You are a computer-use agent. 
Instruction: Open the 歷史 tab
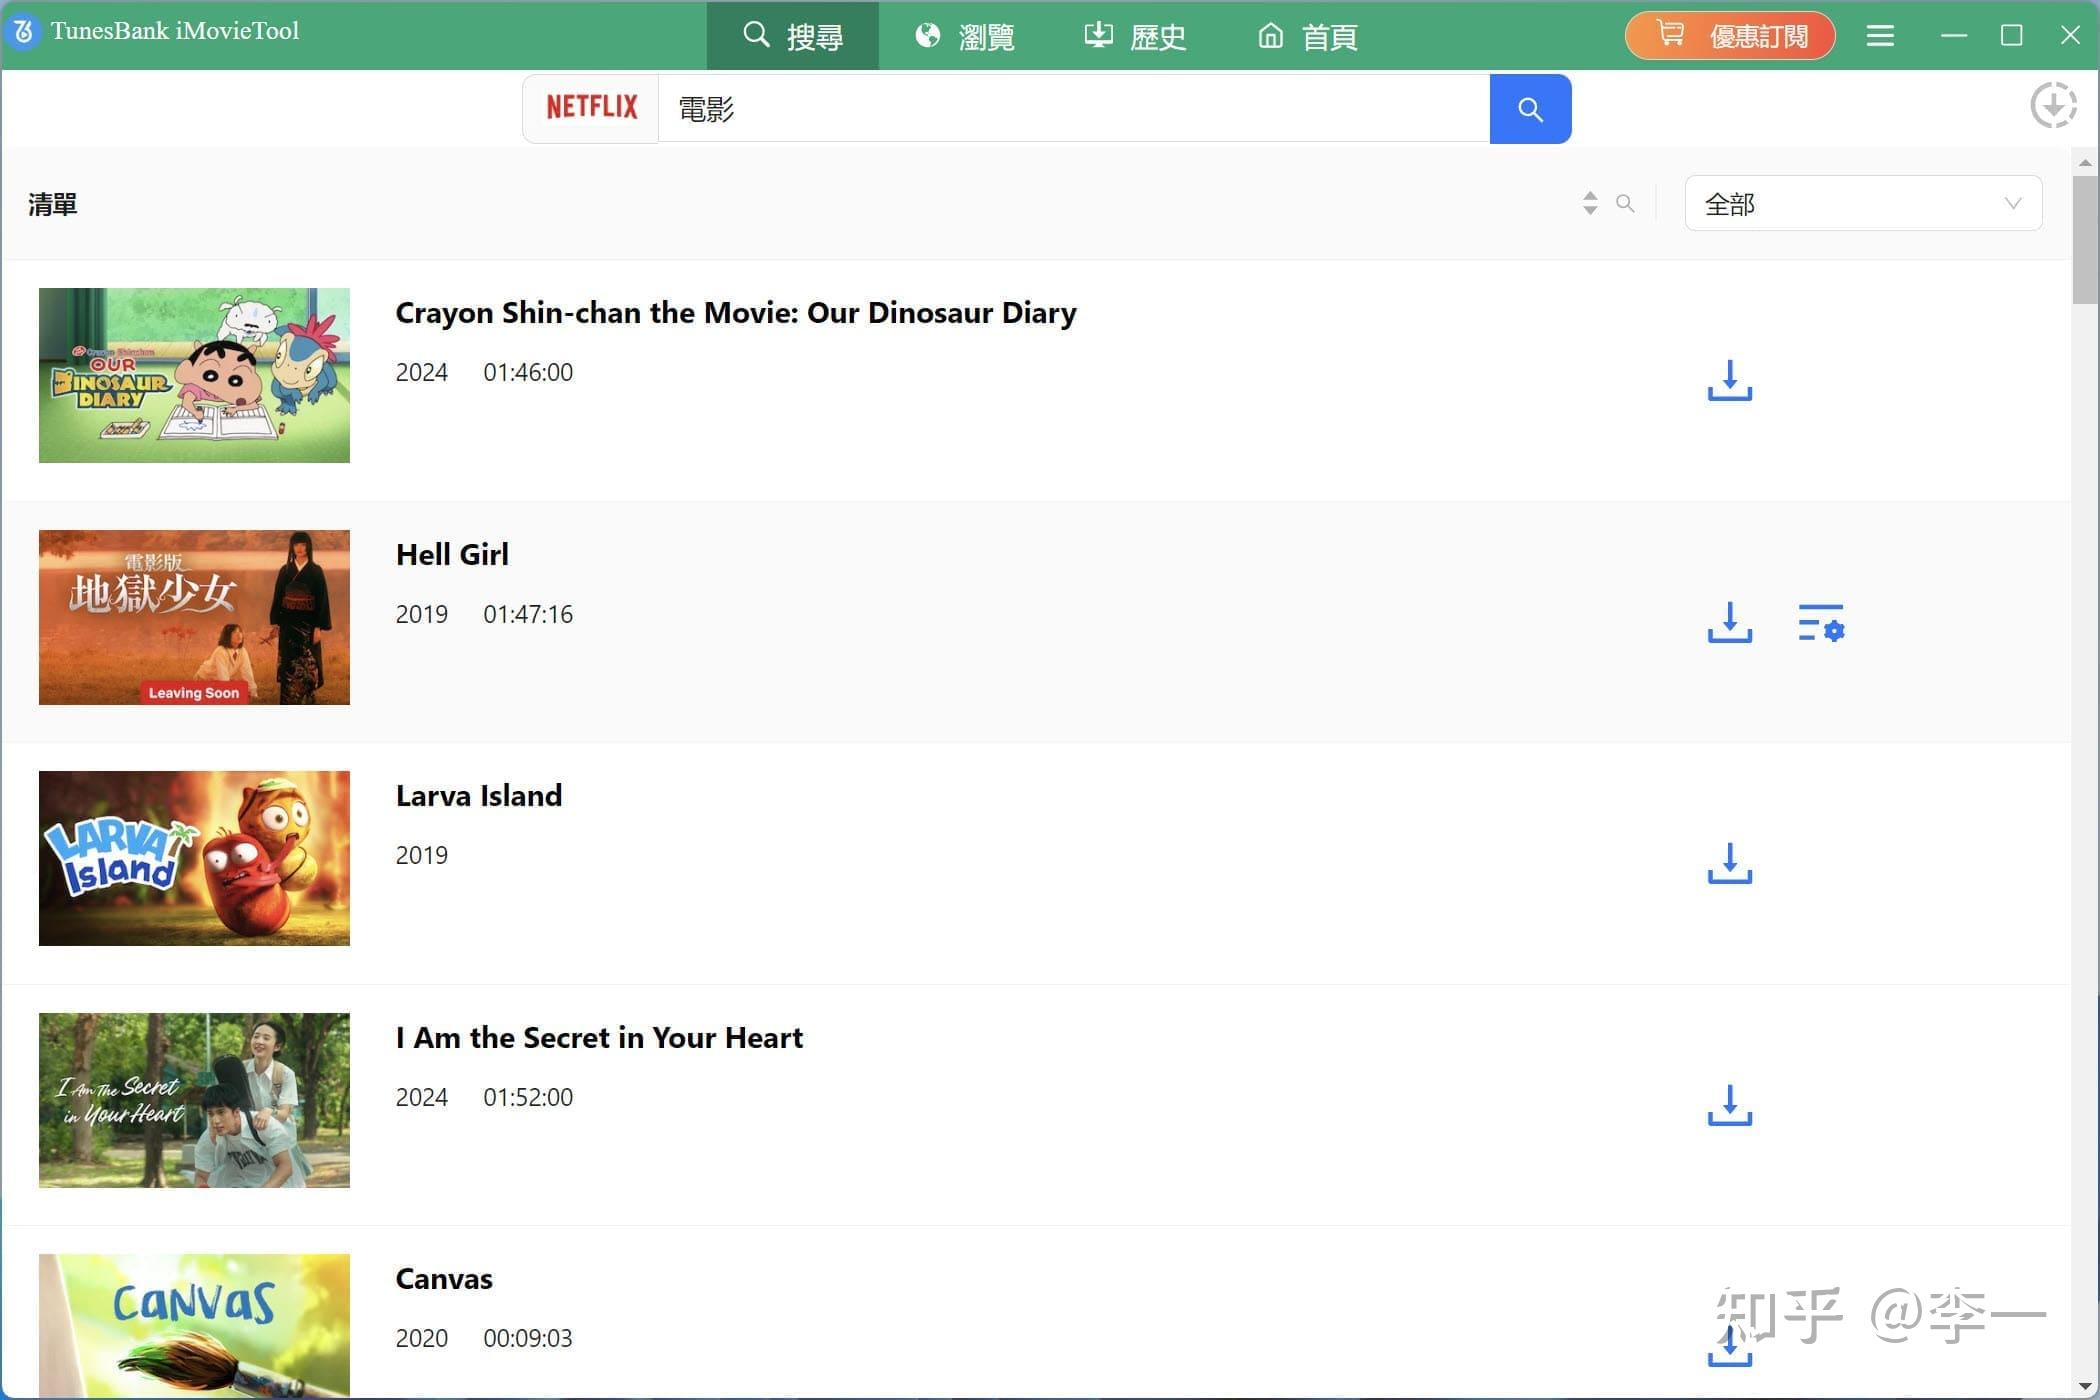coord(1133,36)
